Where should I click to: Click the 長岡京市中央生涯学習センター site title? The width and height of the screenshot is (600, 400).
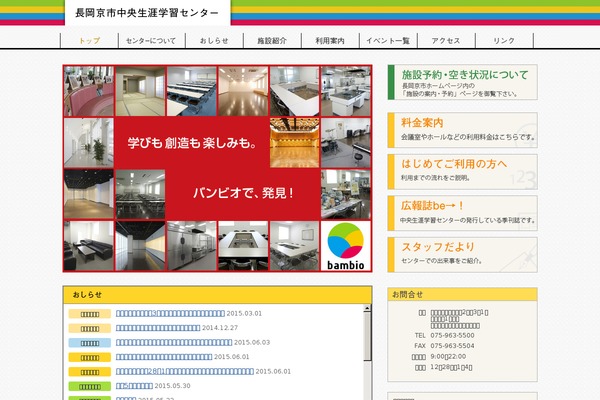147,13
